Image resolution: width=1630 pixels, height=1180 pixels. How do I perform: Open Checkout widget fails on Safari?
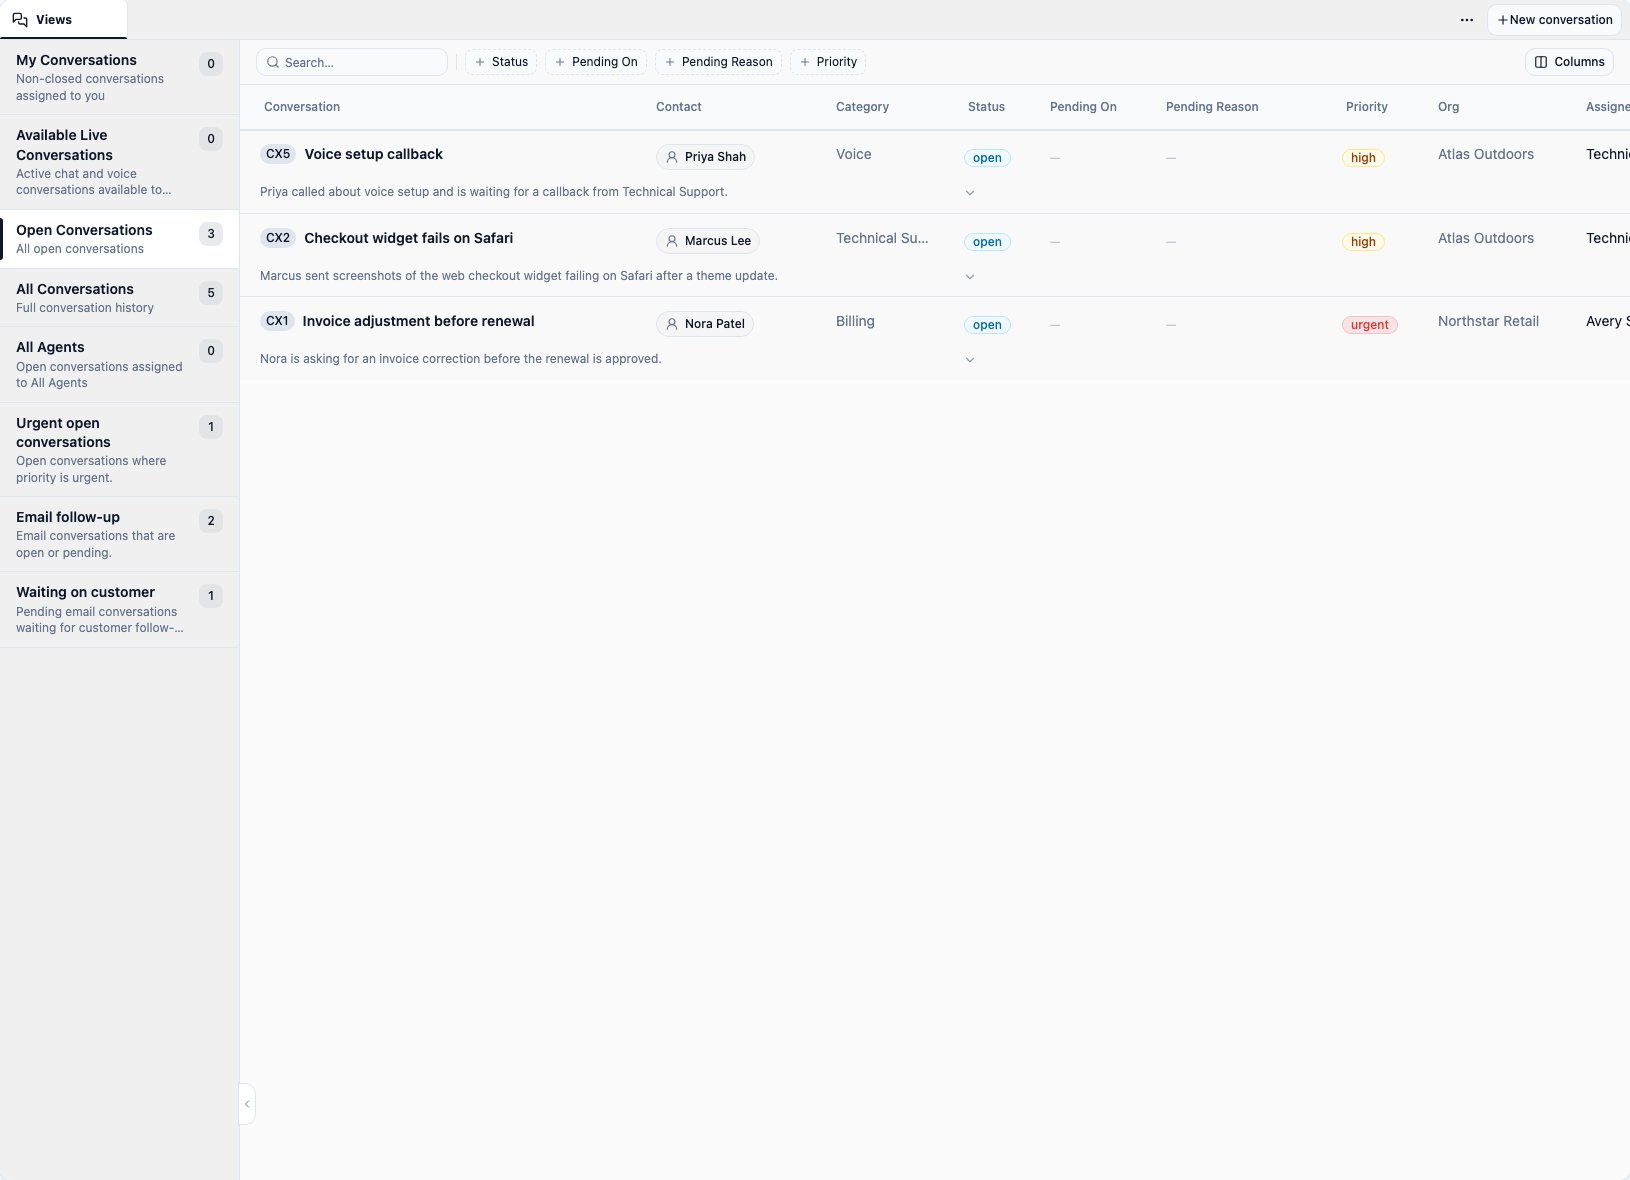click(408, 238)
